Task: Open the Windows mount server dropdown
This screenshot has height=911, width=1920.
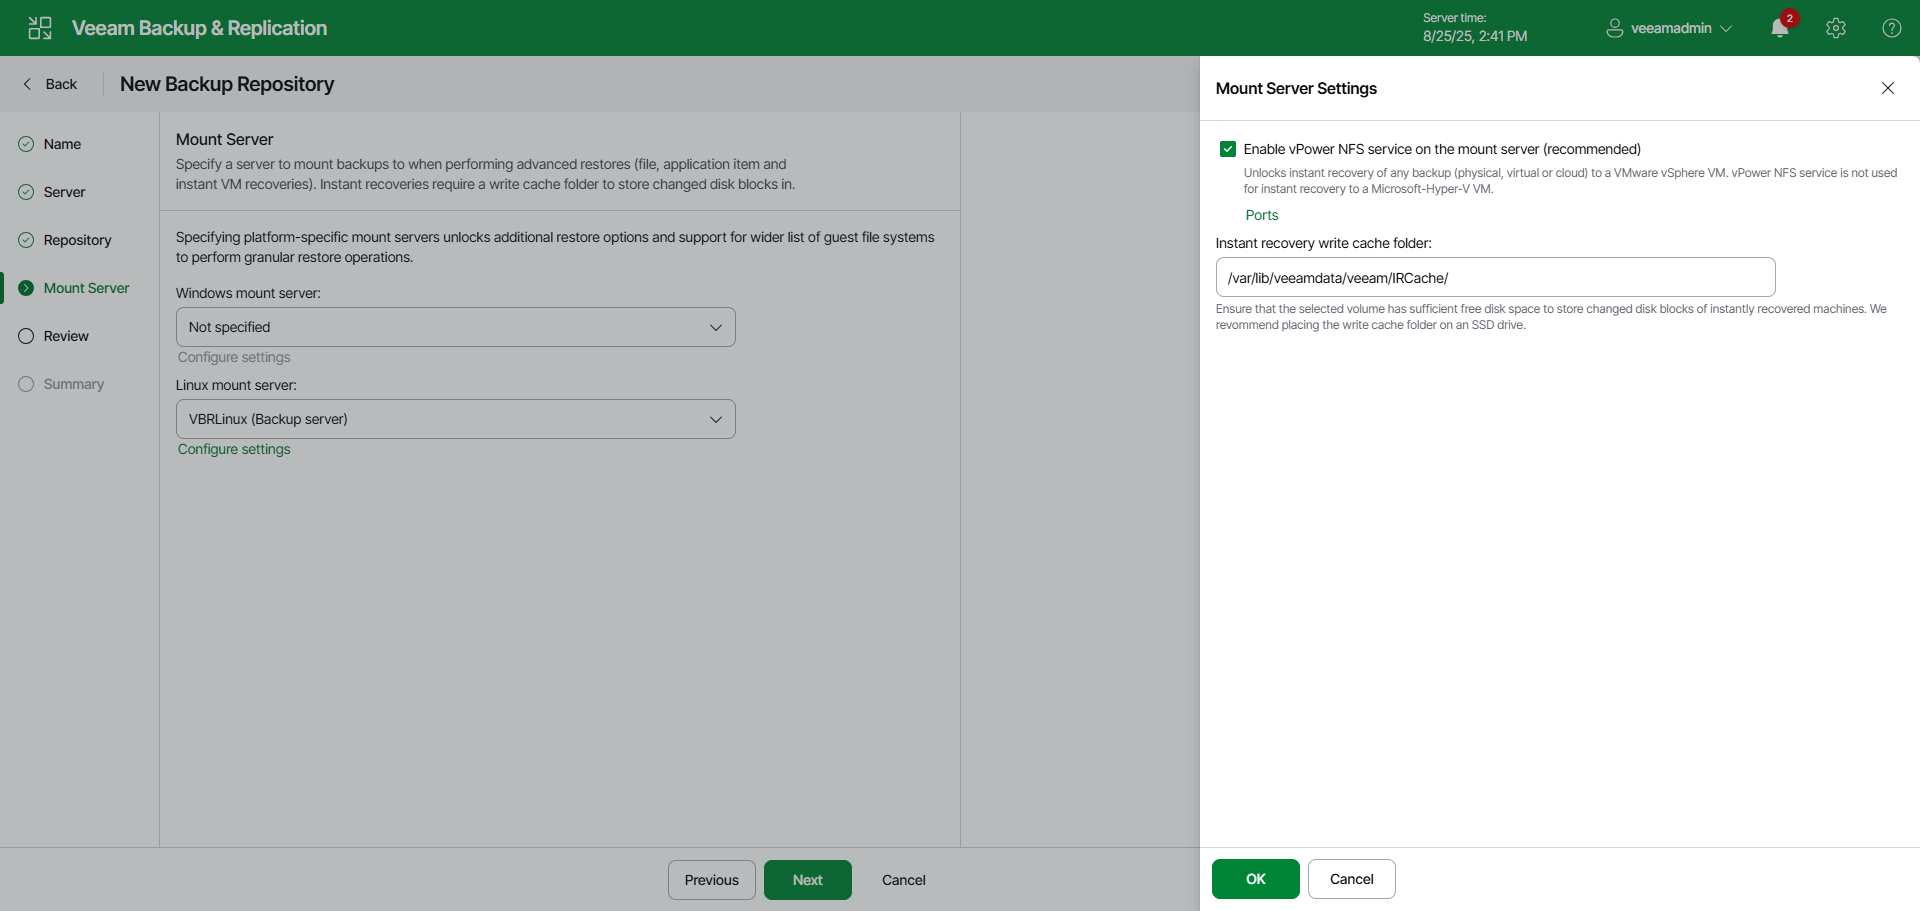Action: coord(456,327)
